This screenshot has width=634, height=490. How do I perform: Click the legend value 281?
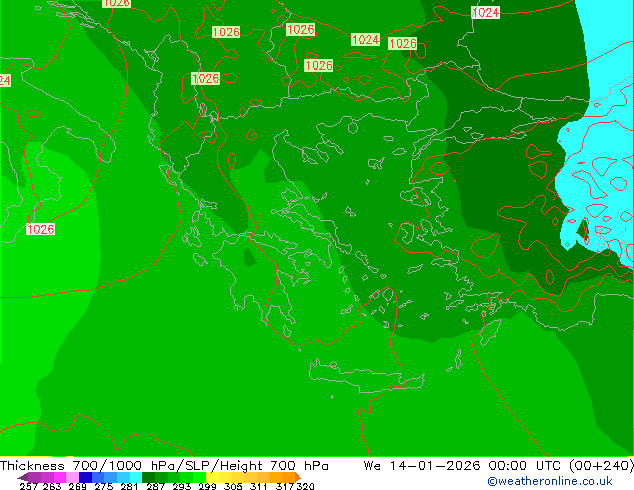[x=129, y=486]
